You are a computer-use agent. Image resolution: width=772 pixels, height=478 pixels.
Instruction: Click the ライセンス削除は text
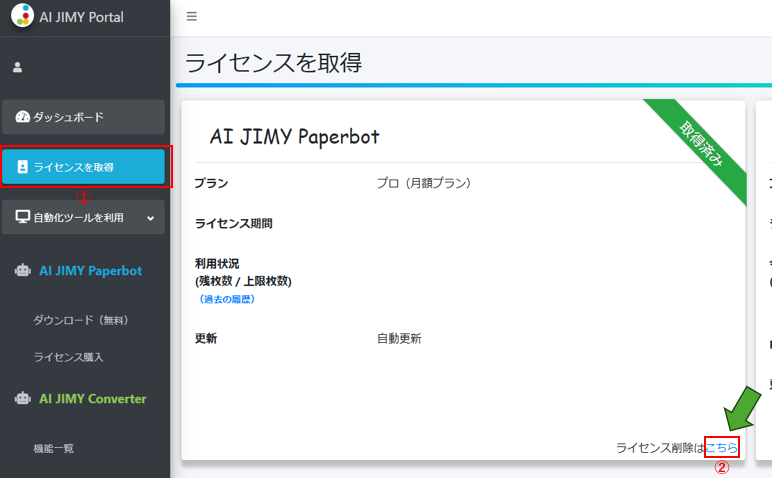pyautogui.click(x=660, y=448)
